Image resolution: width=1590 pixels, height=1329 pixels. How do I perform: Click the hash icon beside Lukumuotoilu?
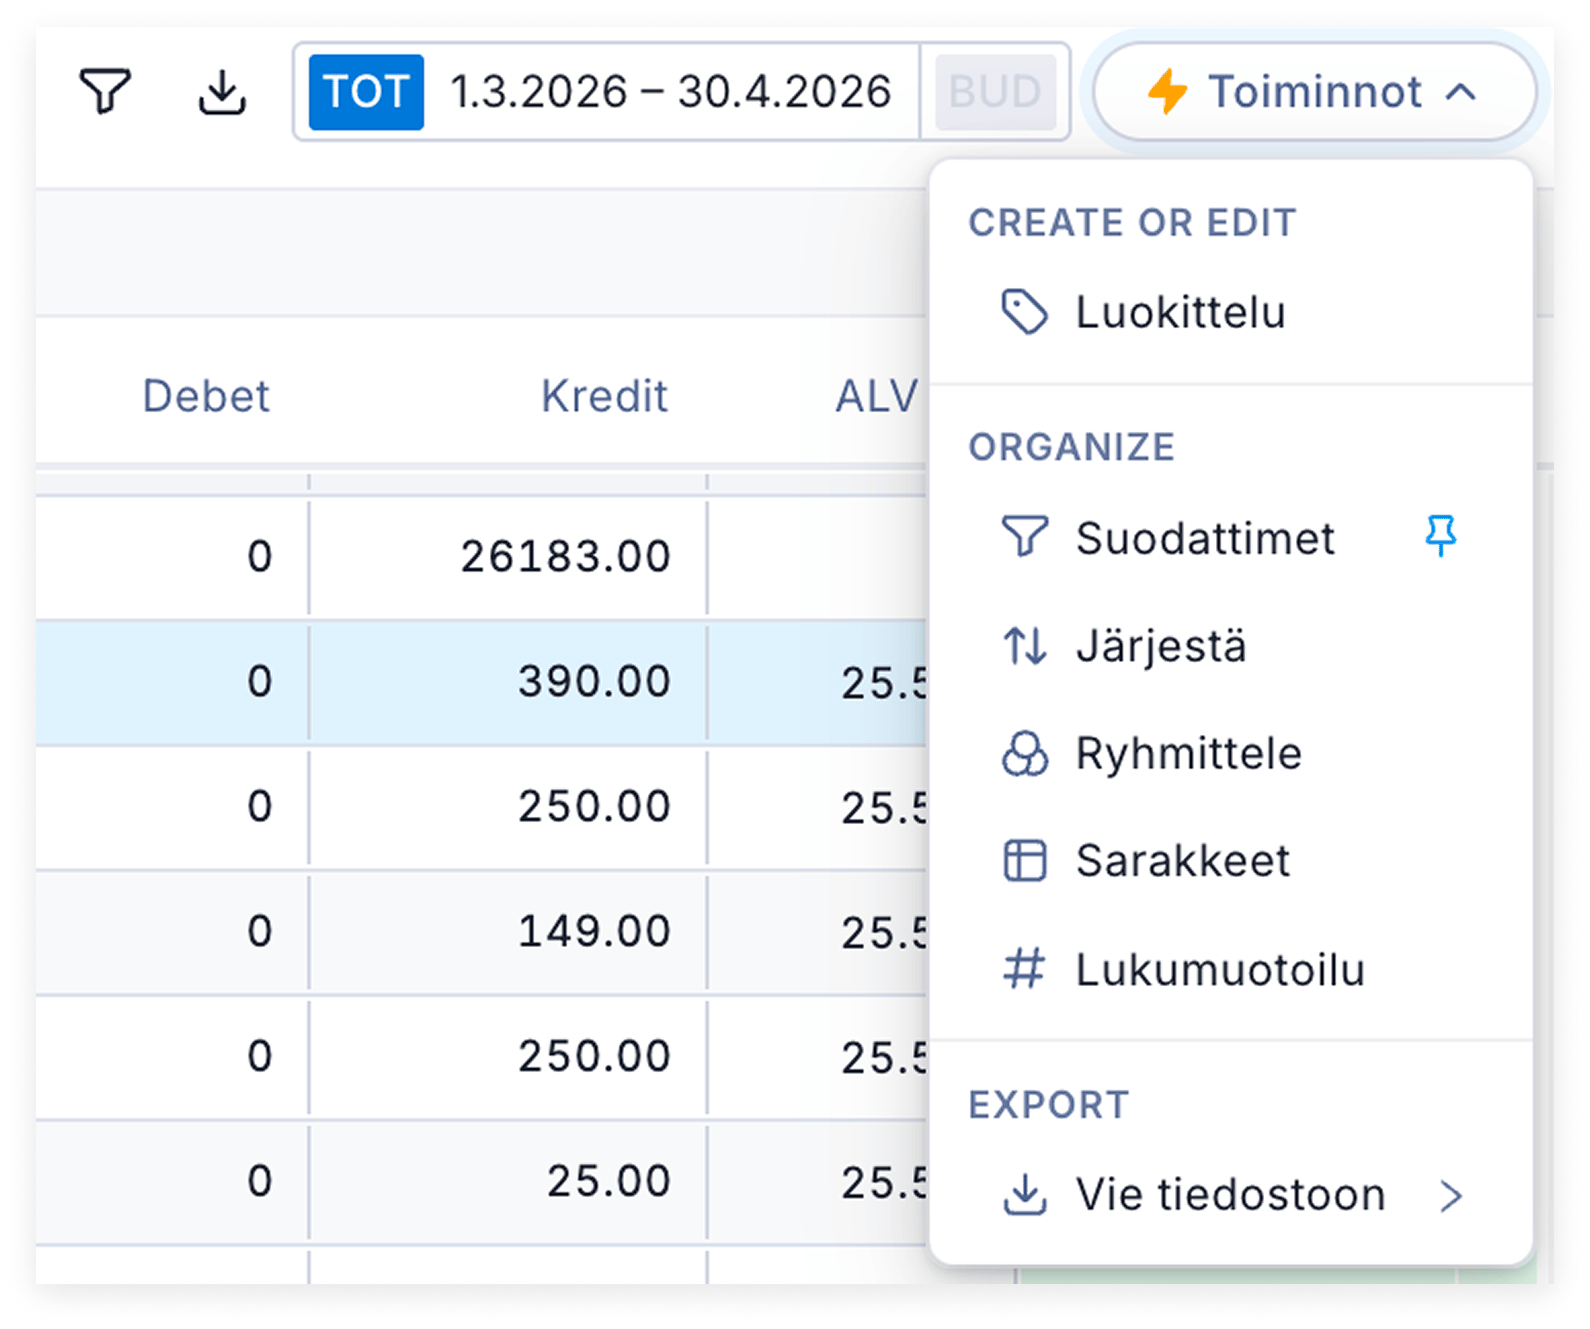click(x=1025, y=969)
